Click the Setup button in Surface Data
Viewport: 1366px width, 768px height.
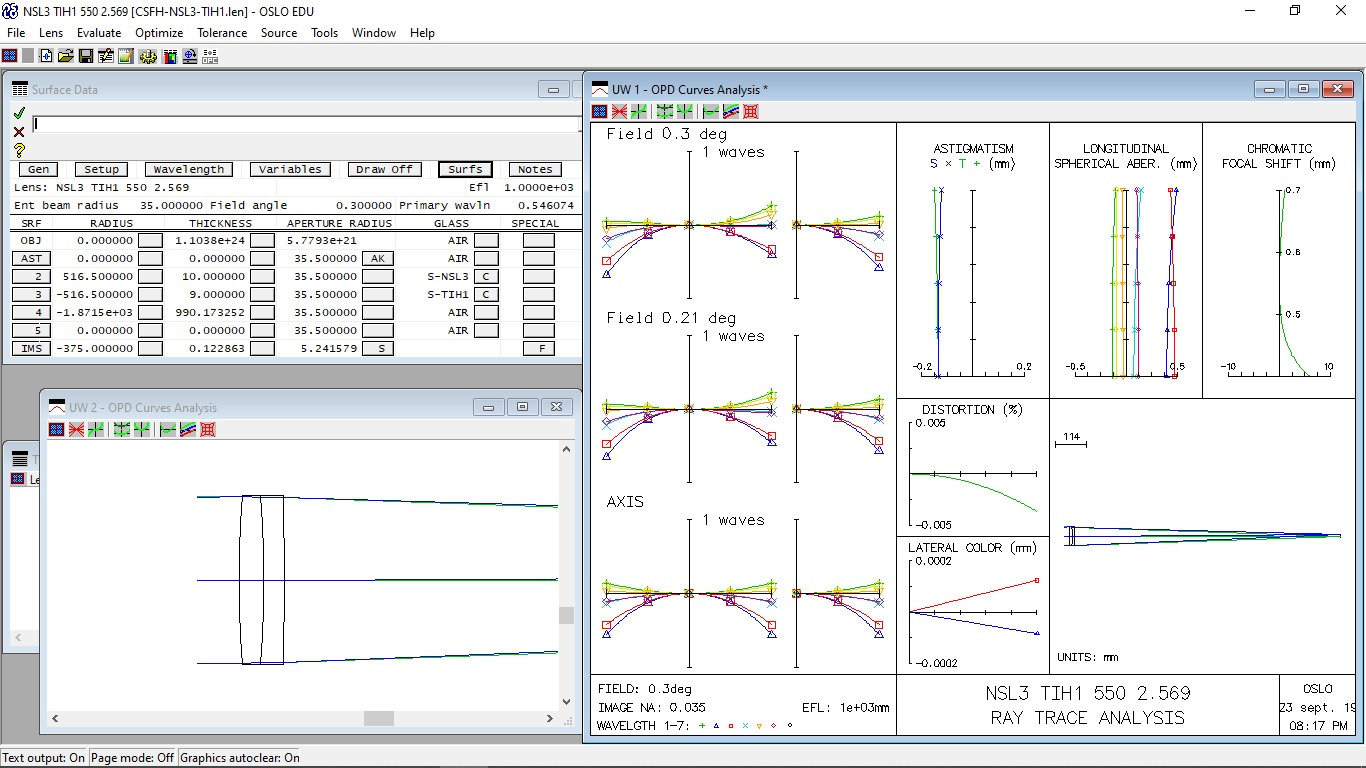(101, 169)
